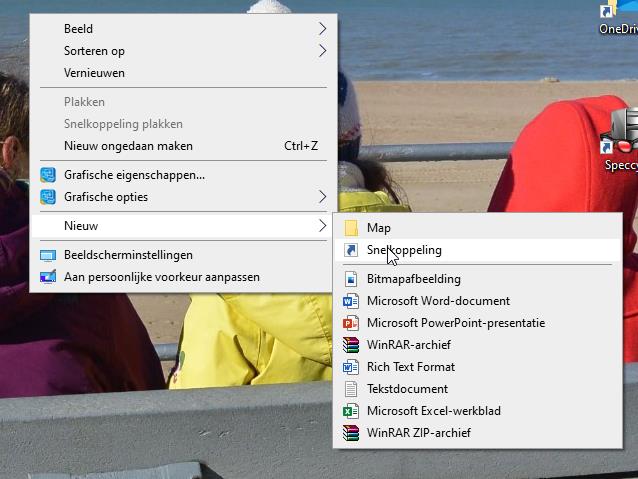Create a new Tekstdocument
Screen dimensions: 638x479
407,389
